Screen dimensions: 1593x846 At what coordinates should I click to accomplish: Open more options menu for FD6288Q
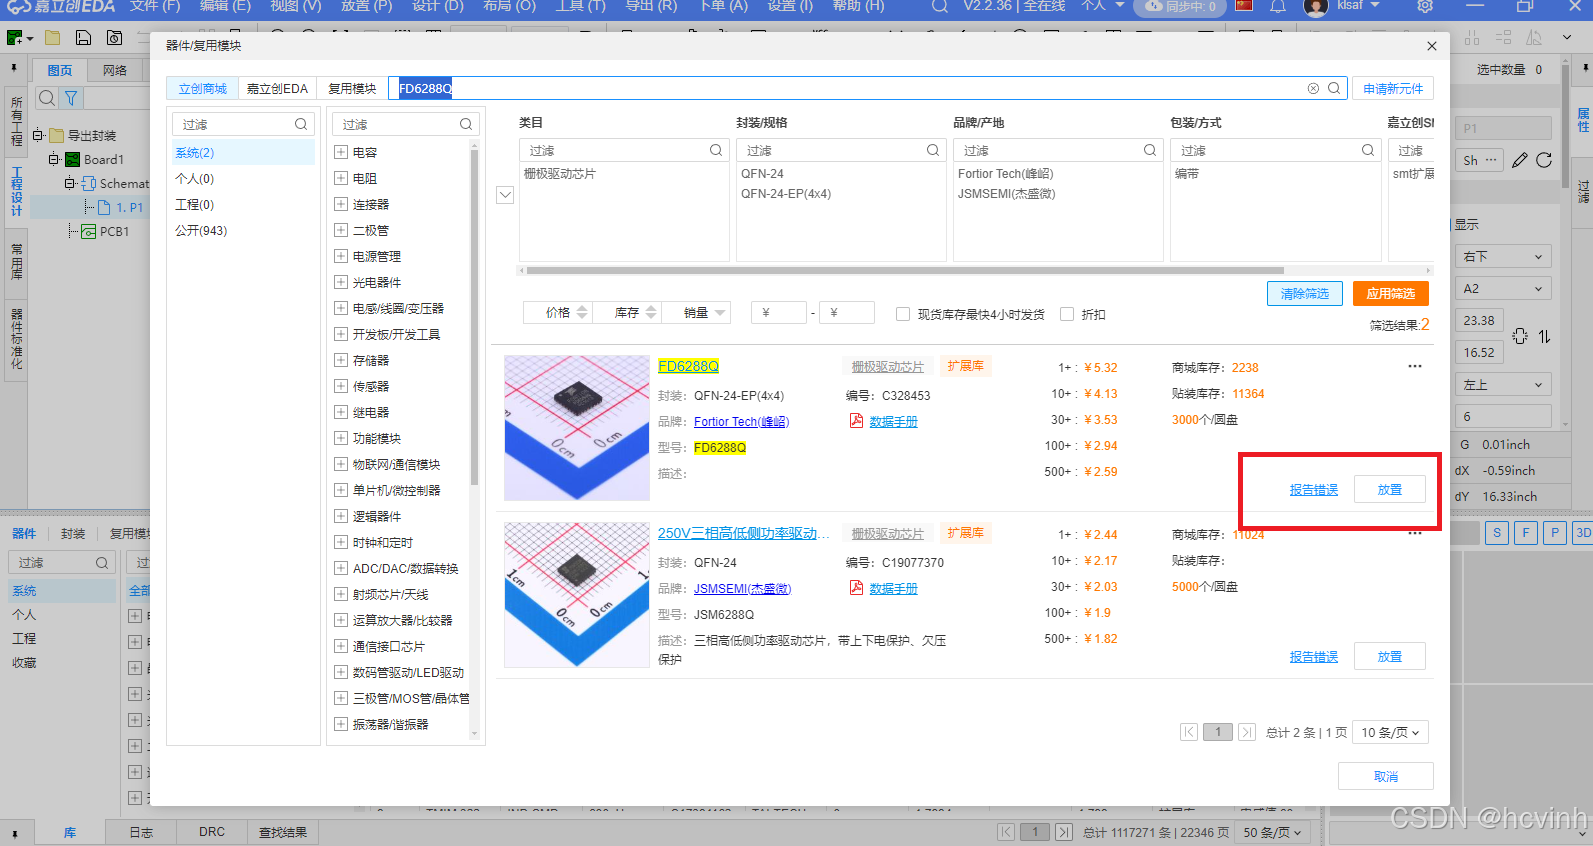(1415, 366)
